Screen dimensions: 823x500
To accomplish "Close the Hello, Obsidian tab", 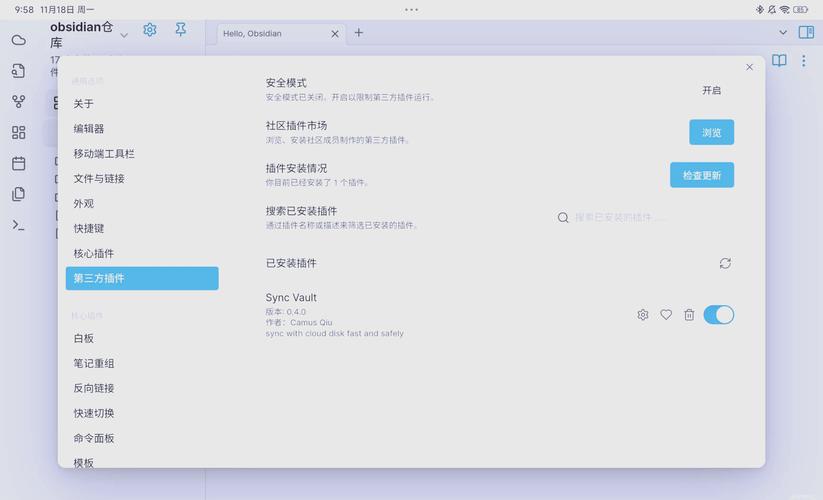I will pyautogui.click(x=335, y=34).
